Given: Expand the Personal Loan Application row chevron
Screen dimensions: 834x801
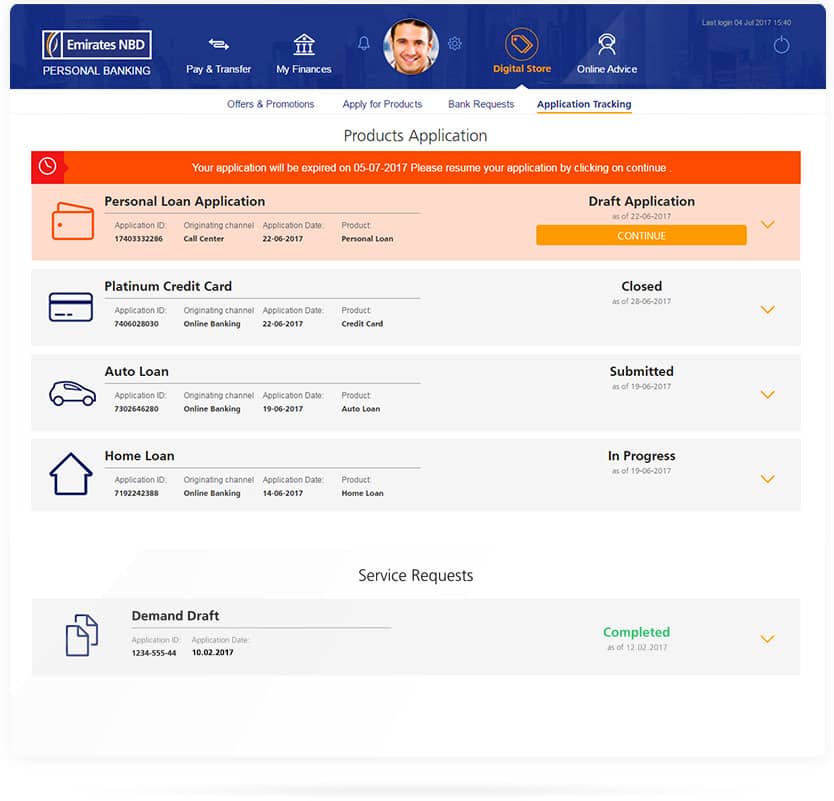Looking at the screenshot, I should pos(767,224).
